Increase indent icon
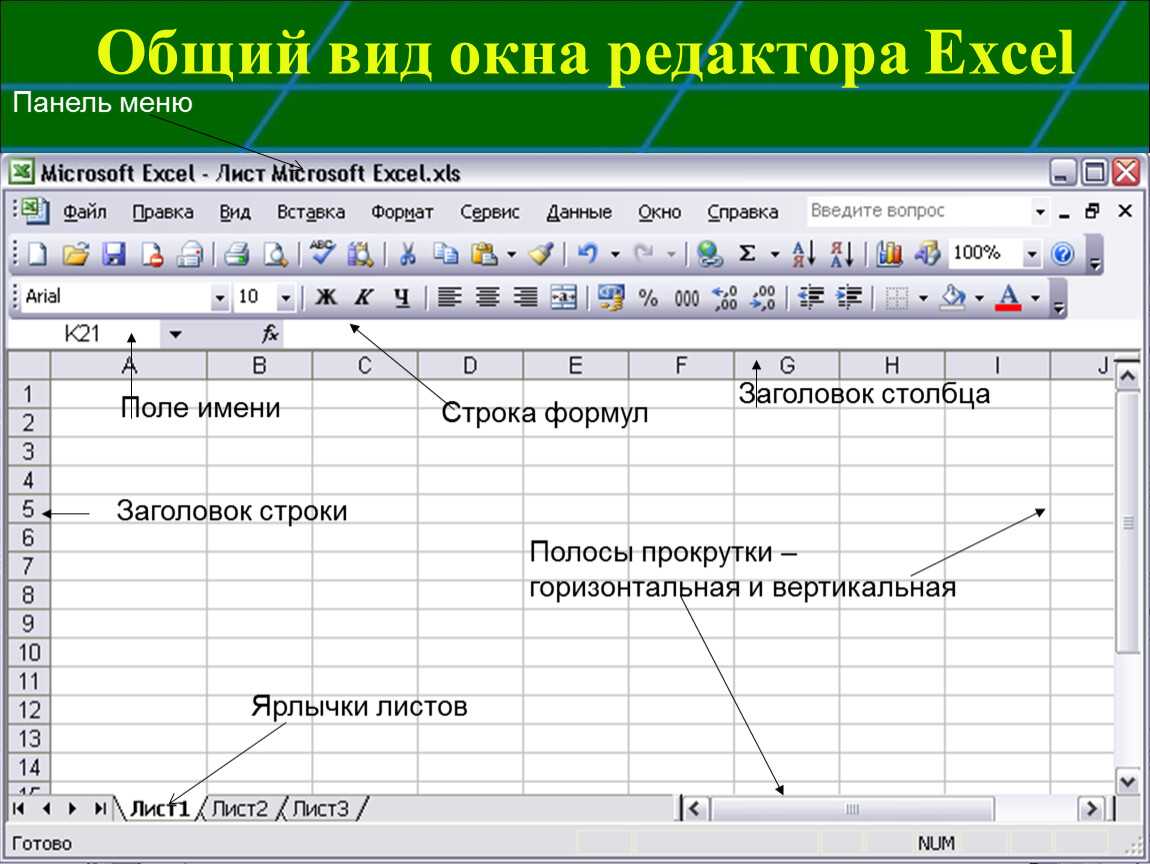This screenshot has height=864, width=1150. click(x=849, y=298)
